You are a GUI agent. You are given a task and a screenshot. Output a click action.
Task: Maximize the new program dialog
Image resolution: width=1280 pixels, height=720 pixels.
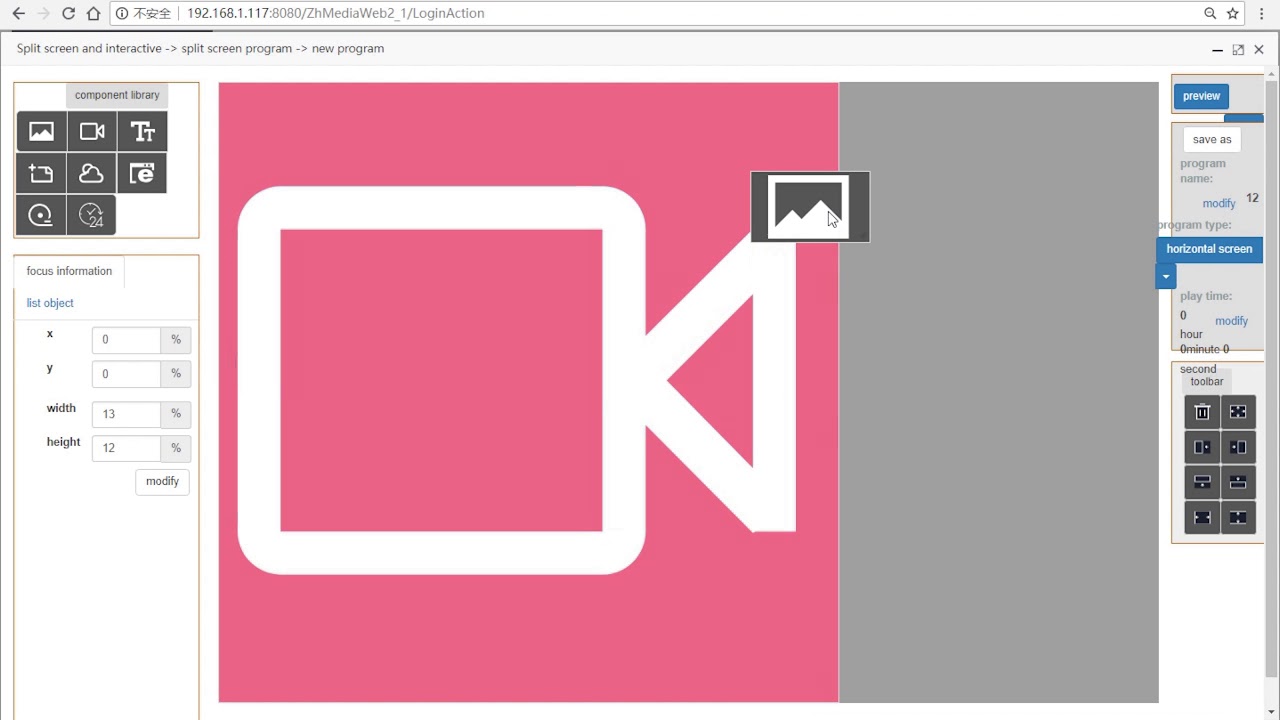click(1238, 50)
